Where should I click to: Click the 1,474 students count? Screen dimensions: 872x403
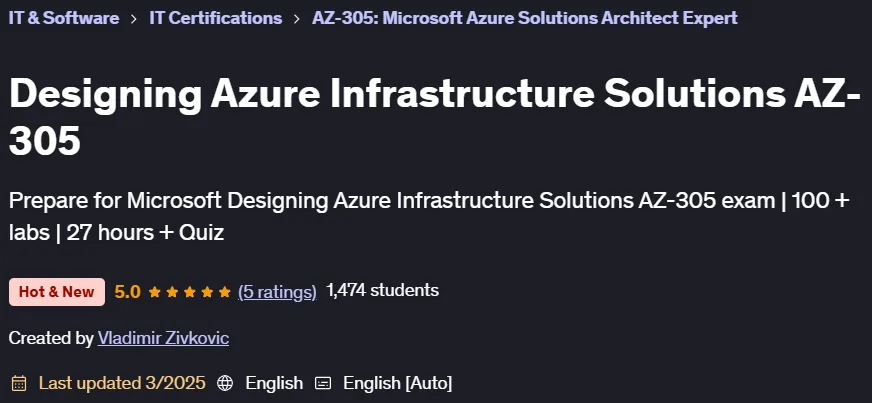pyautogui.click(x=383, y=290)
